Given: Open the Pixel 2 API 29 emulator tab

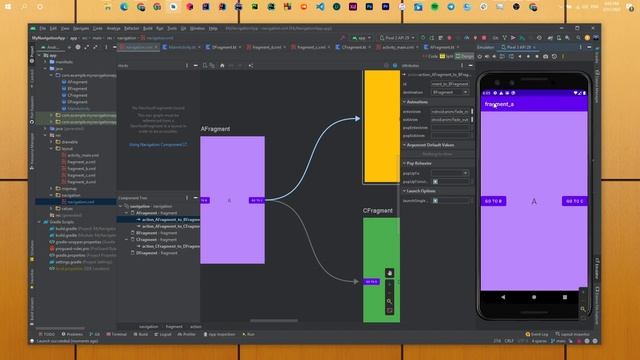Looking at the screenshot, I should [x=518, y=47].
